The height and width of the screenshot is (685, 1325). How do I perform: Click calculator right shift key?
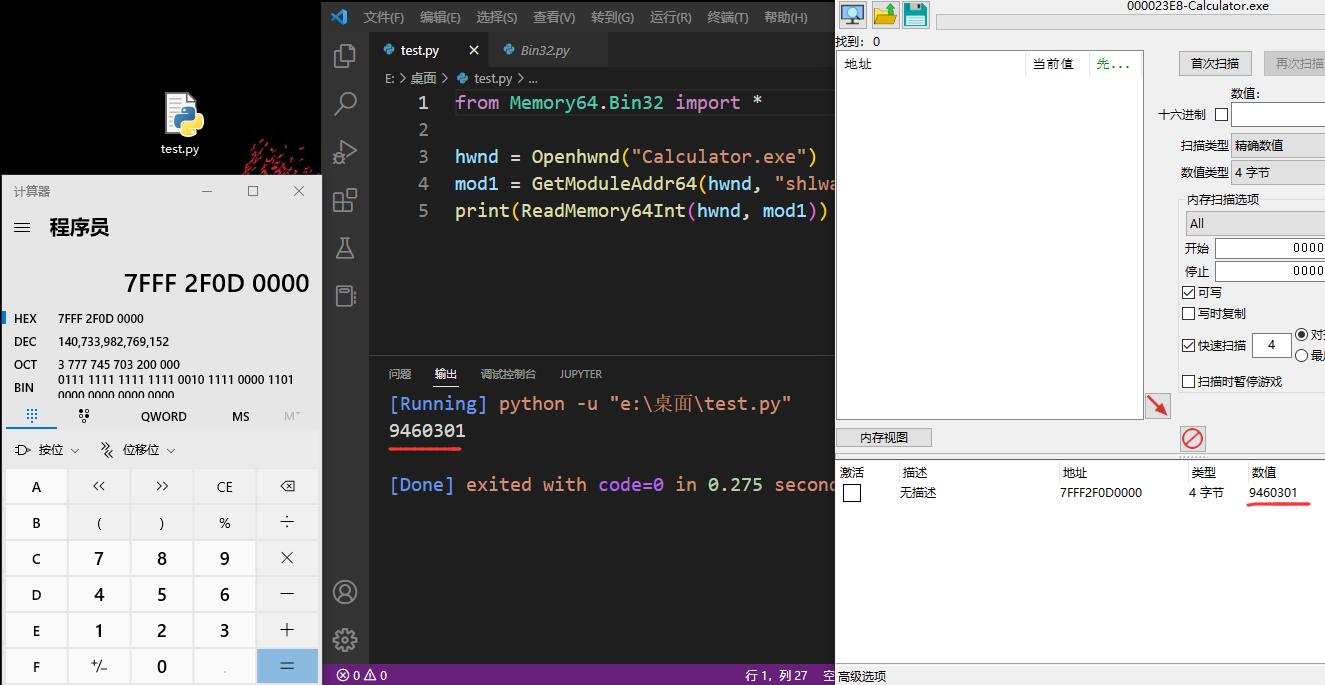[x=161, y=487]
